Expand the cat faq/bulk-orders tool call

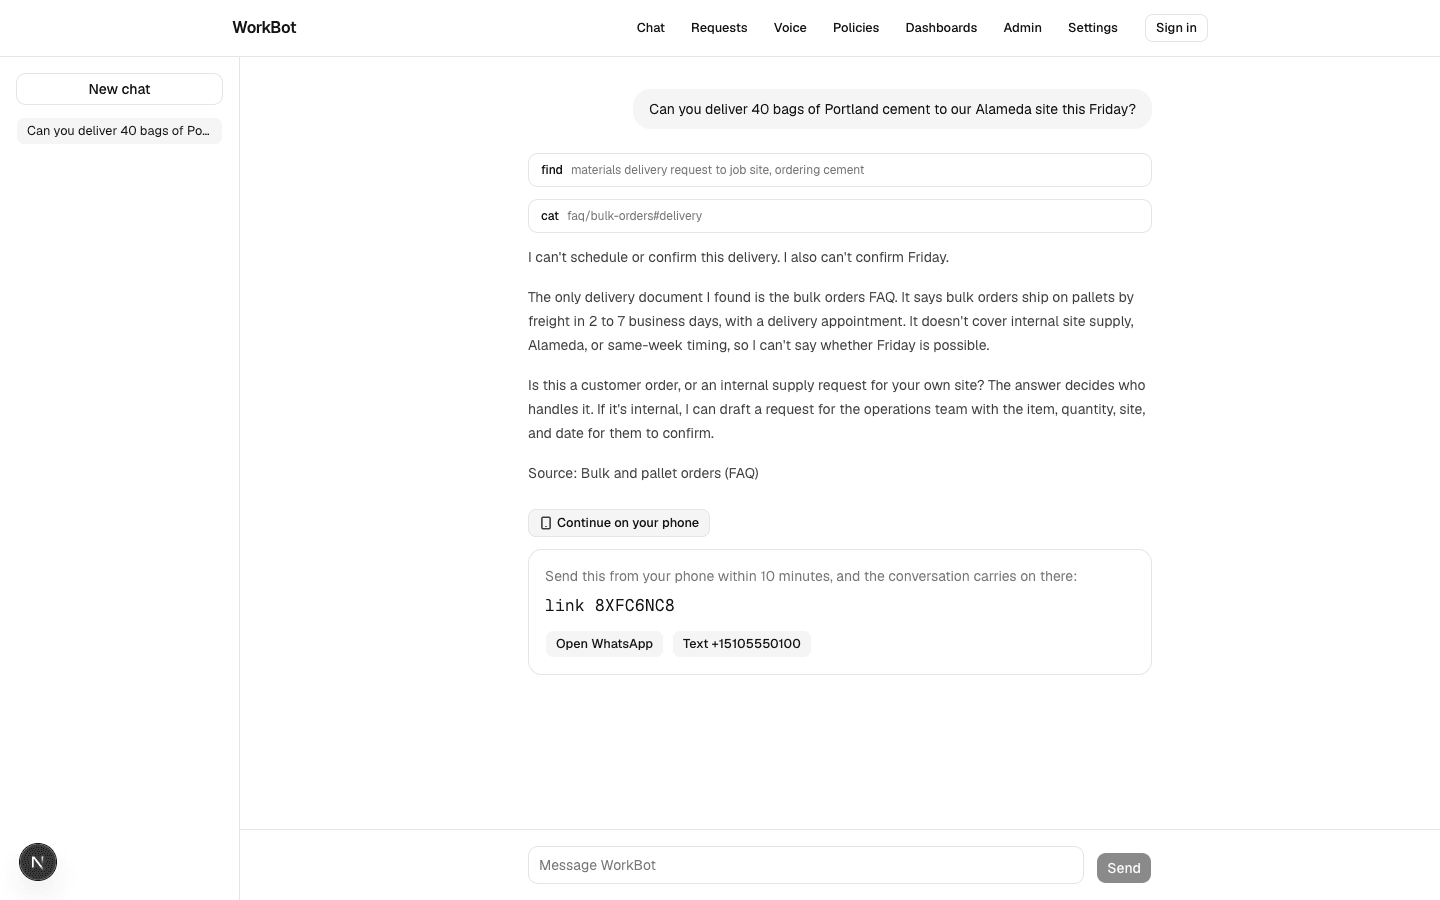[x=840, y=216]
